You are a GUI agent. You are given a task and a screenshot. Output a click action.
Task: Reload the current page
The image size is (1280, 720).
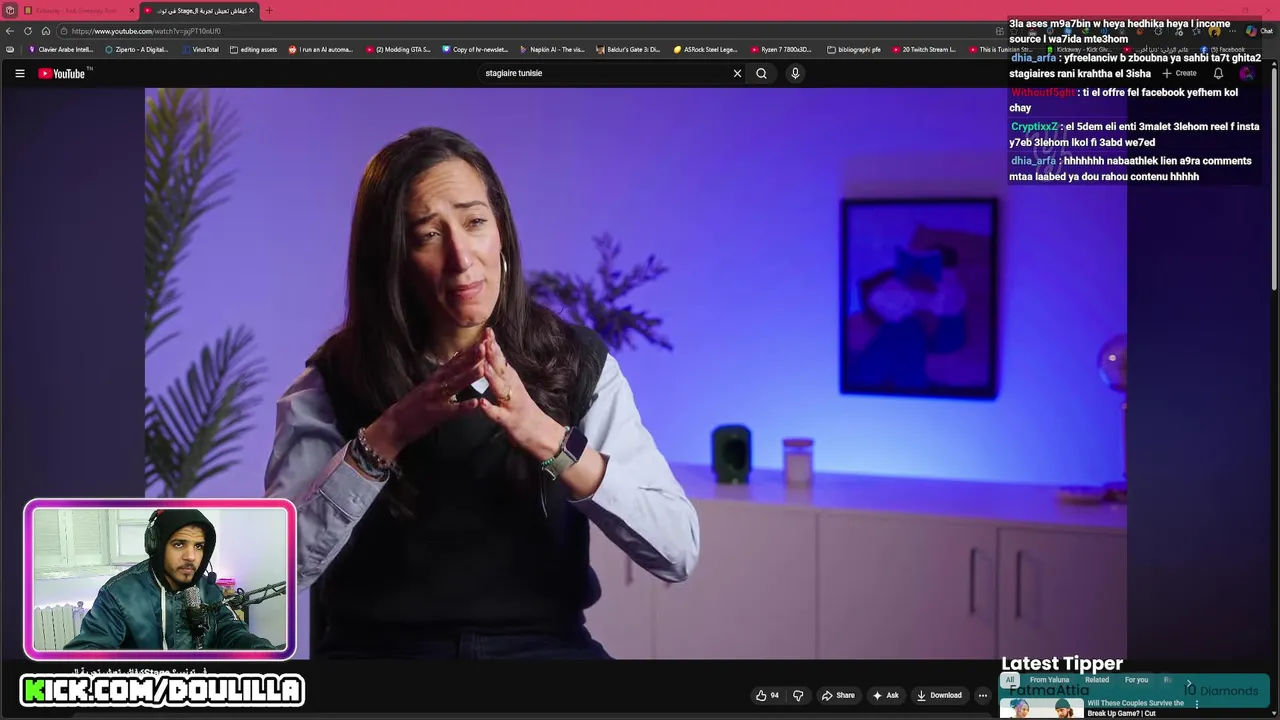(28, 31)
